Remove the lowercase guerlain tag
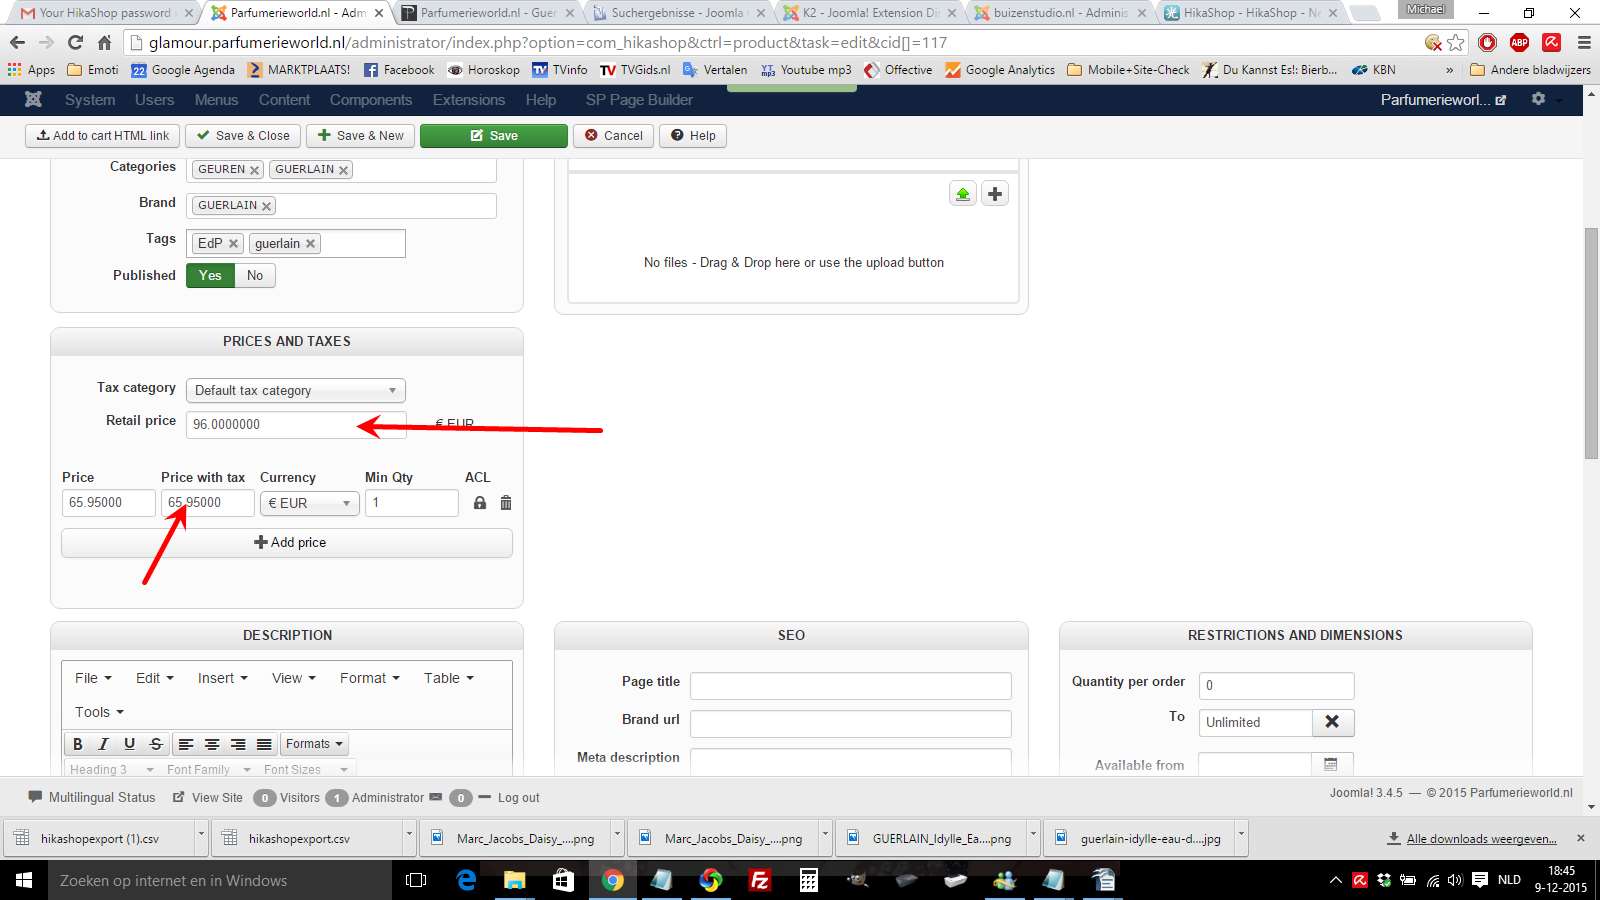The width and height of the screenshot is (1600, 900). click(310, 244)
